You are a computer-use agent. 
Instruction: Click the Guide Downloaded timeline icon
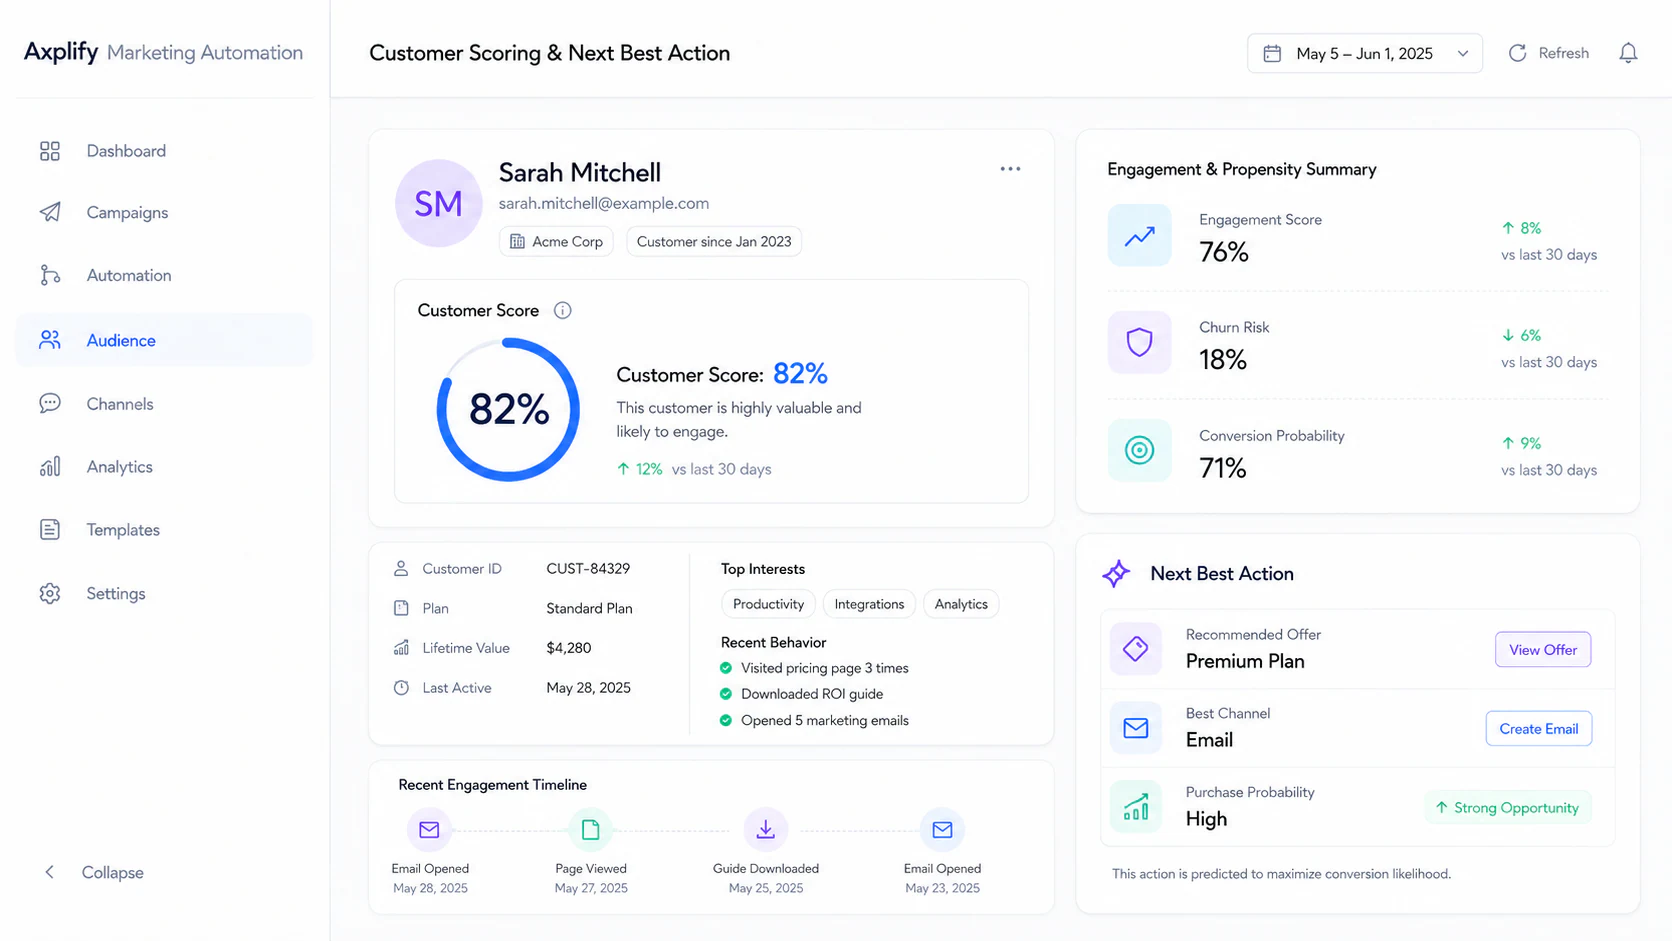pos(766,830)
